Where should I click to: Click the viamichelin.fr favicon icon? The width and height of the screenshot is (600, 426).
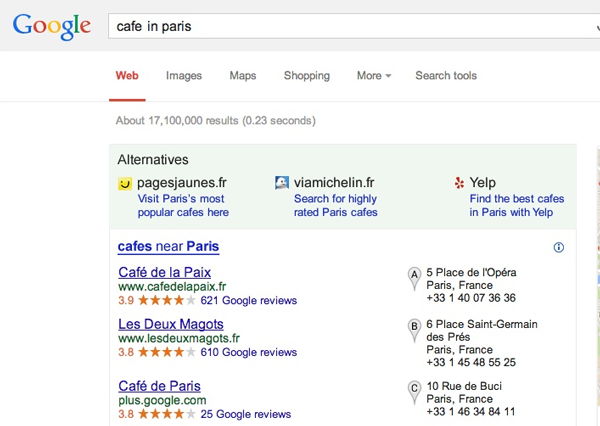[x=282, y=183]
